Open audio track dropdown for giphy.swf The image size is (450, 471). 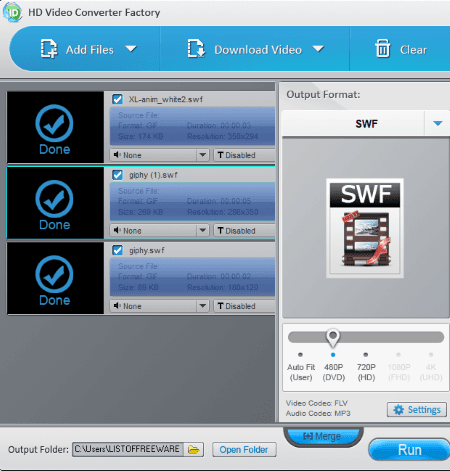click(203, 306)
